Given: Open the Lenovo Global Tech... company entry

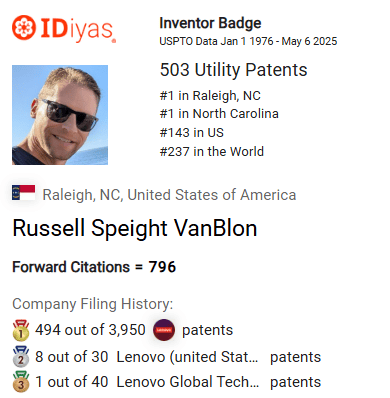Looking at the screenshot, I should 187,382.
